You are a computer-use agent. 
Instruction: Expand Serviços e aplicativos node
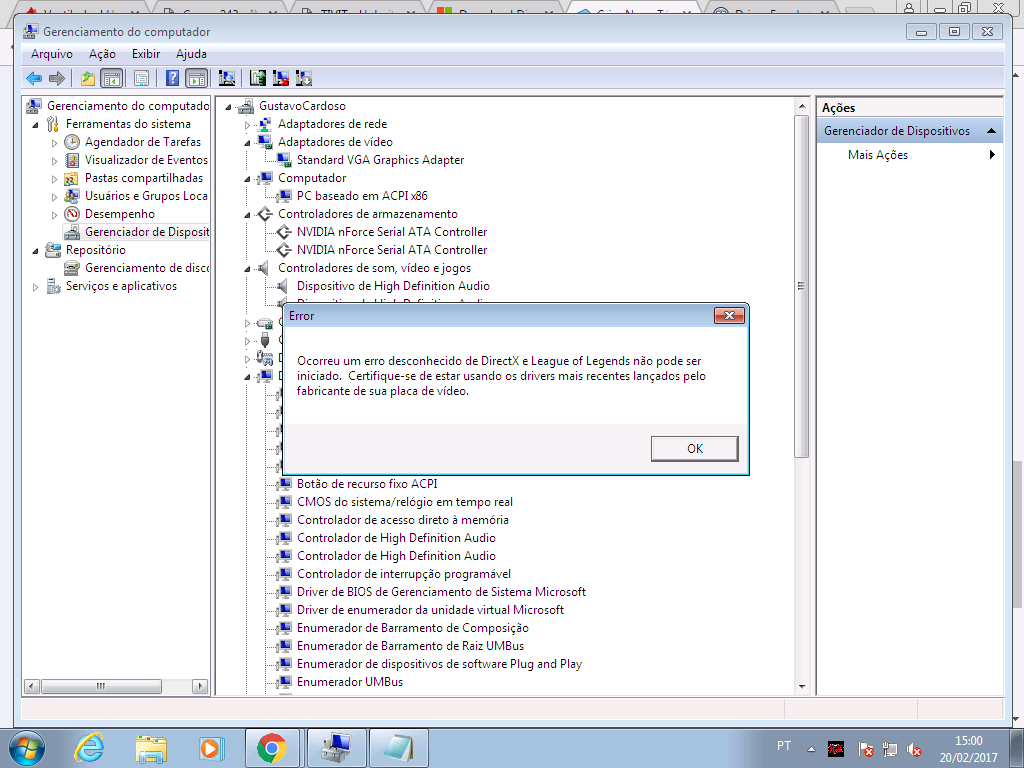35,286
